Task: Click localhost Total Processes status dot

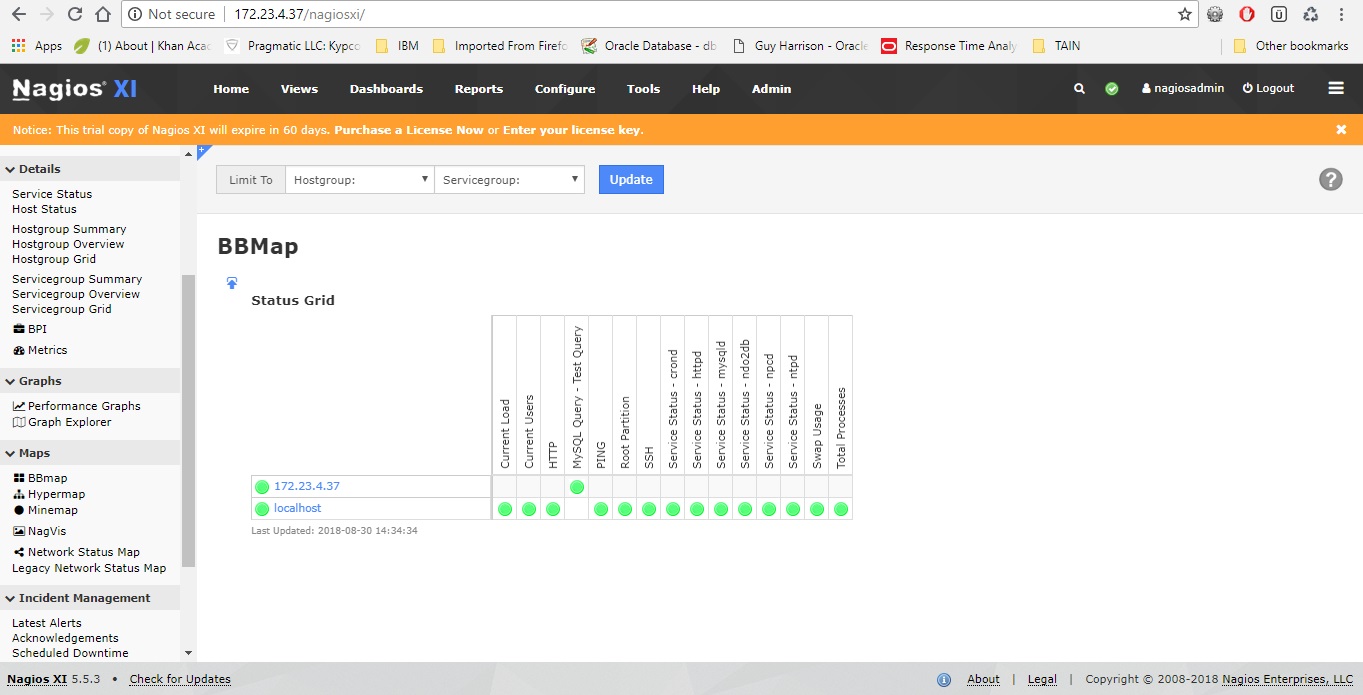Action: pyautogui.click(x=841, y=509)
